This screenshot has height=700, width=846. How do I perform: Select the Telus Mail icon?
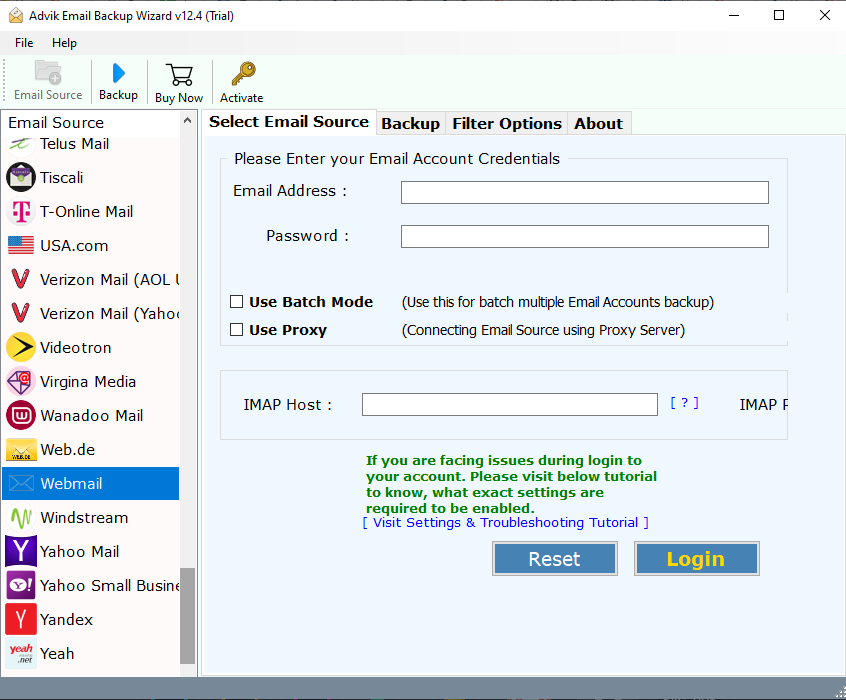tap(21, 144)
